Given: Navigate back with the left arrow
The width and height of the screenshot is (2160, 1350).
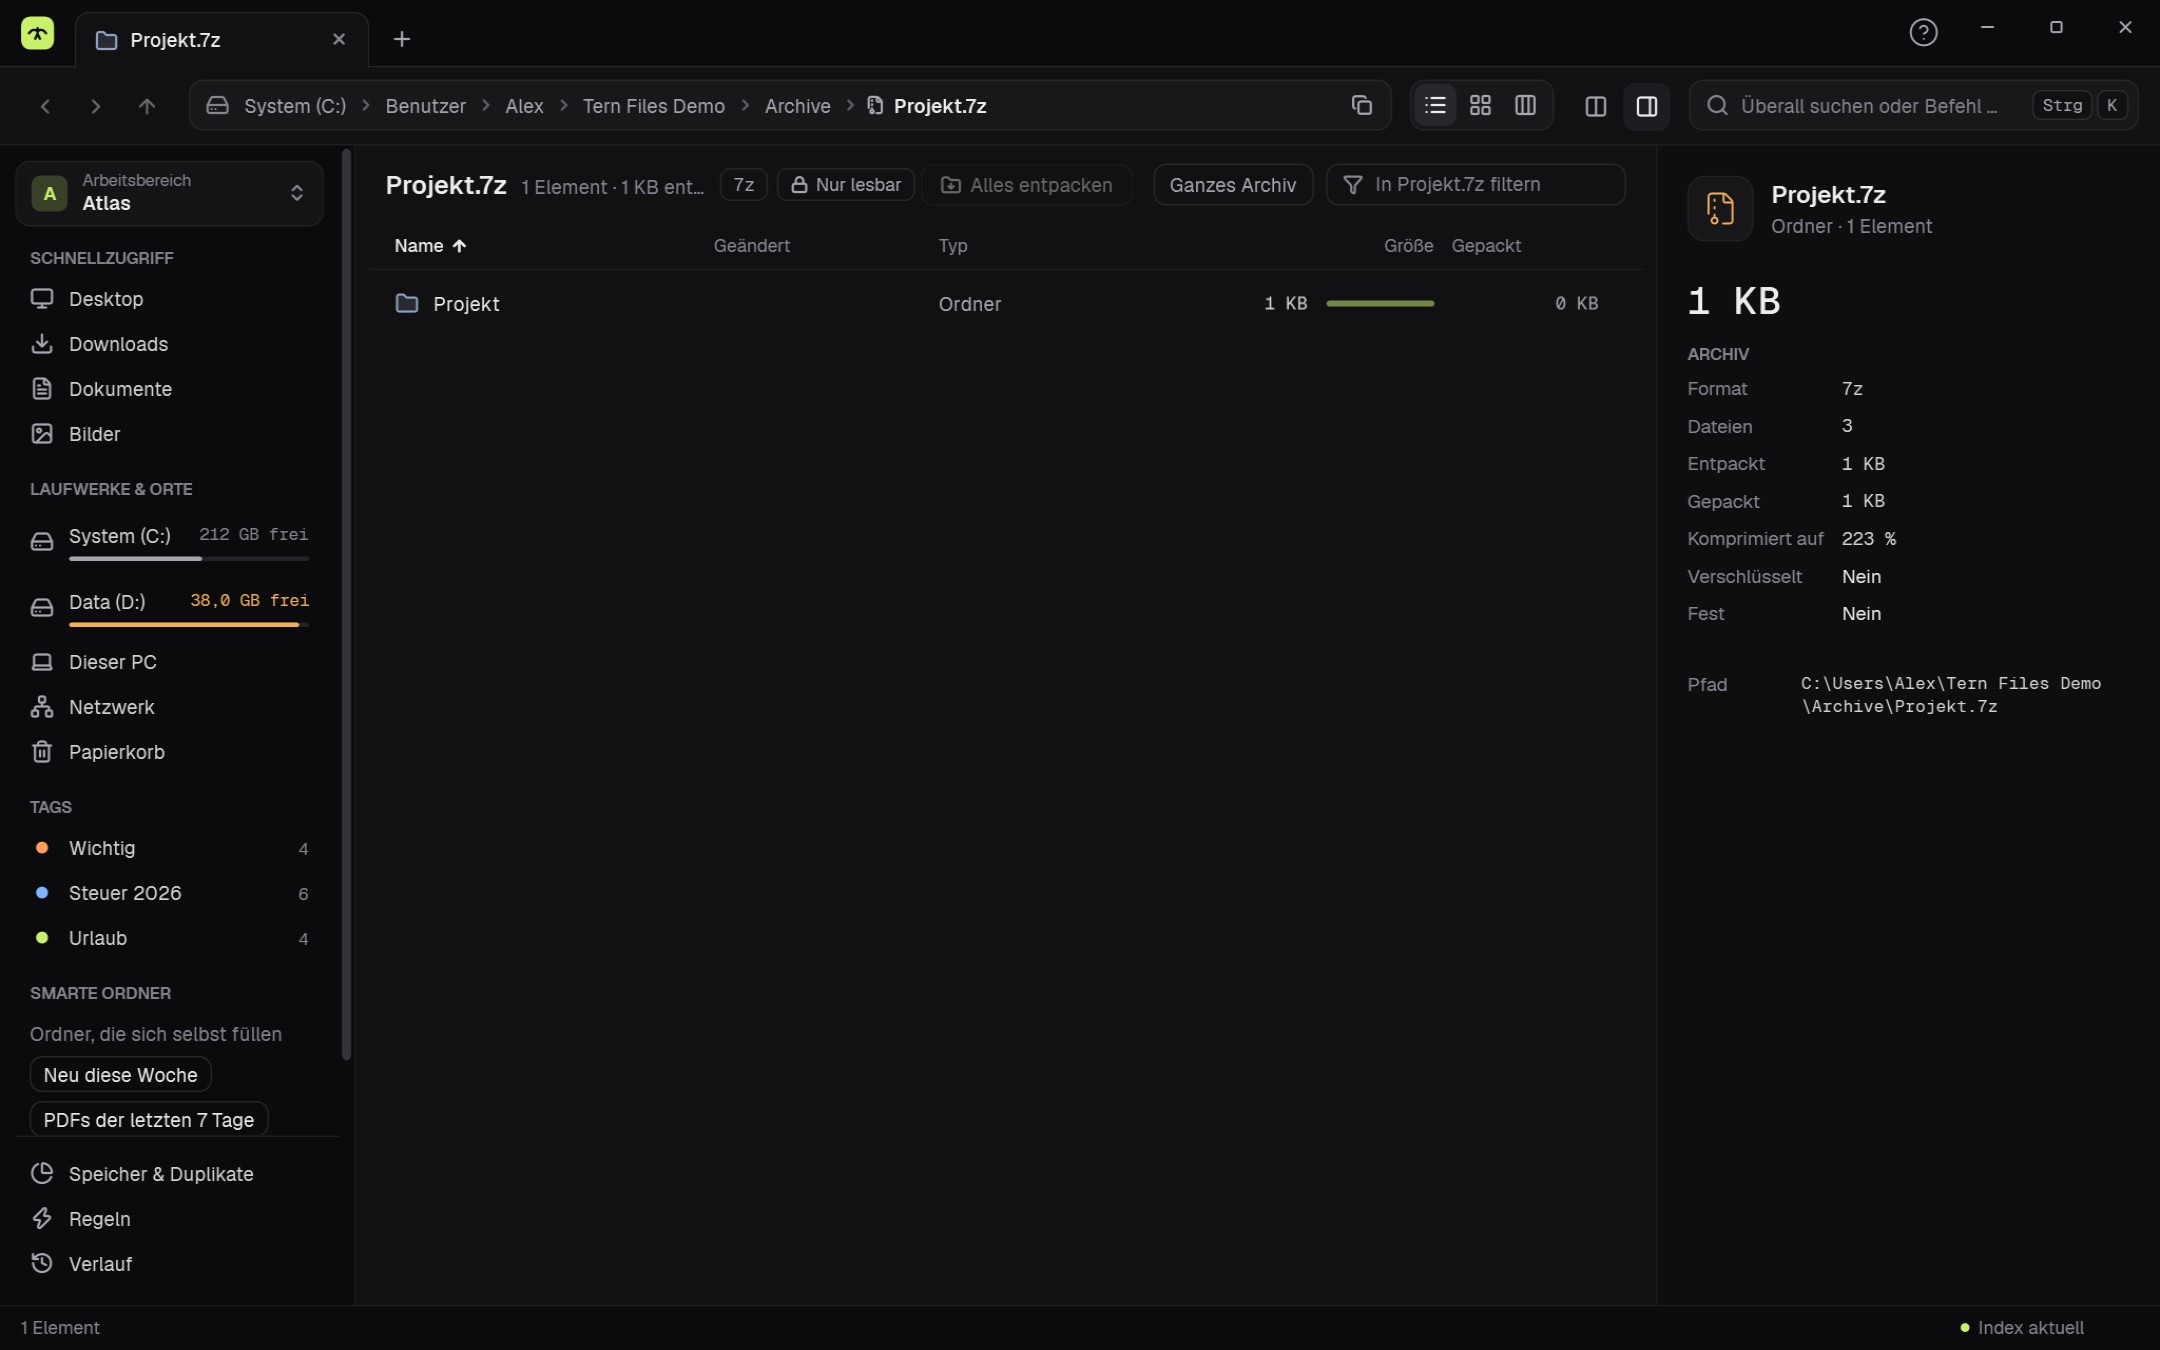Looking at the screenshot, I should [x=45, y=106].
